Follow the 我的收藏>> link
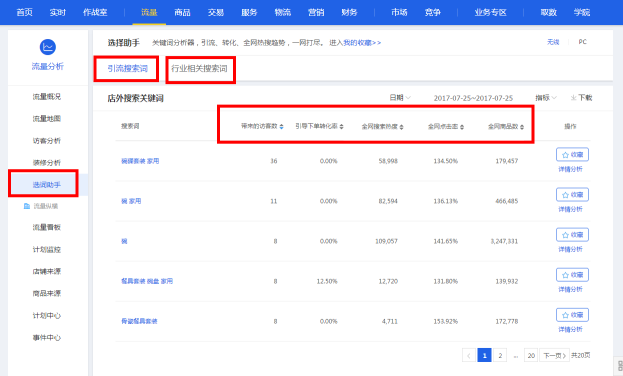Screen dimensions: 623x376 pyautogui.click(x=362, y=43)
